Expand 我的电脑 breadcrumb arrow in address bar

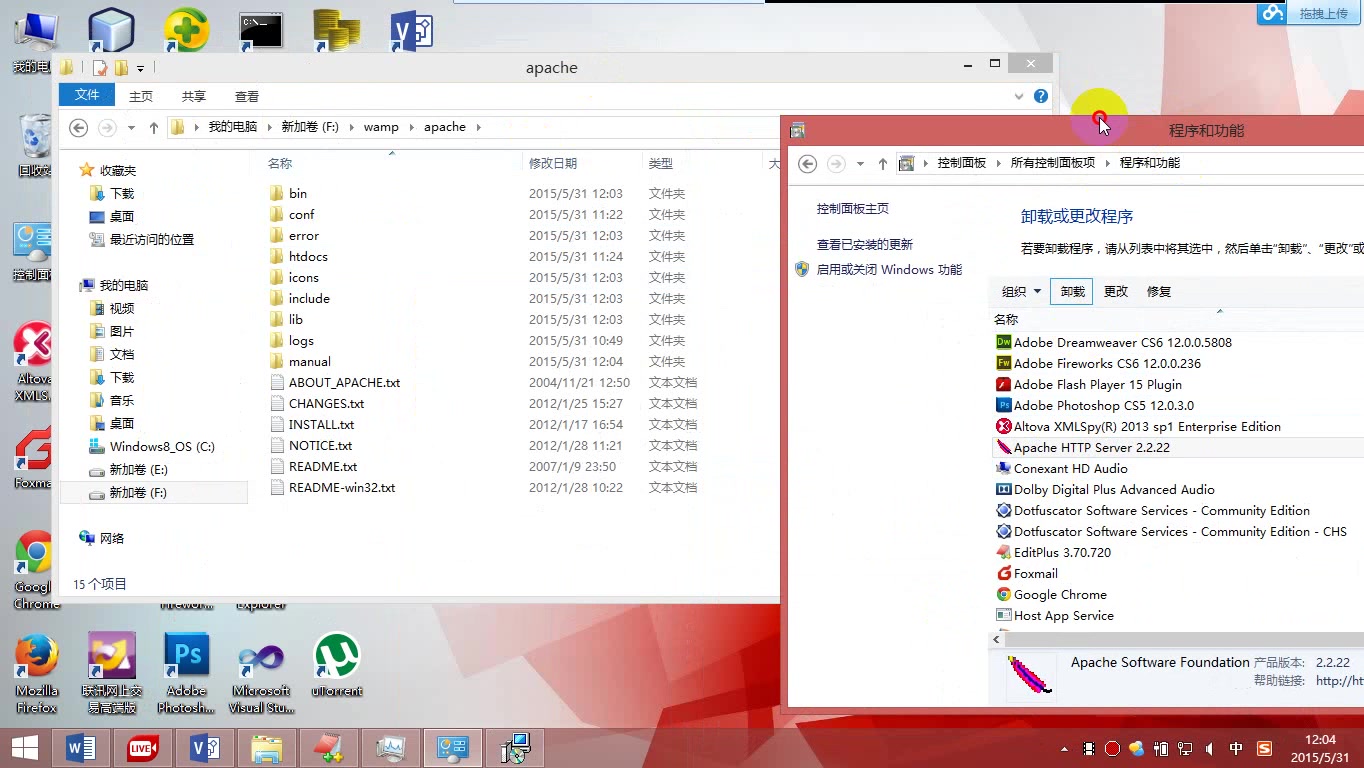pos(268,127)
